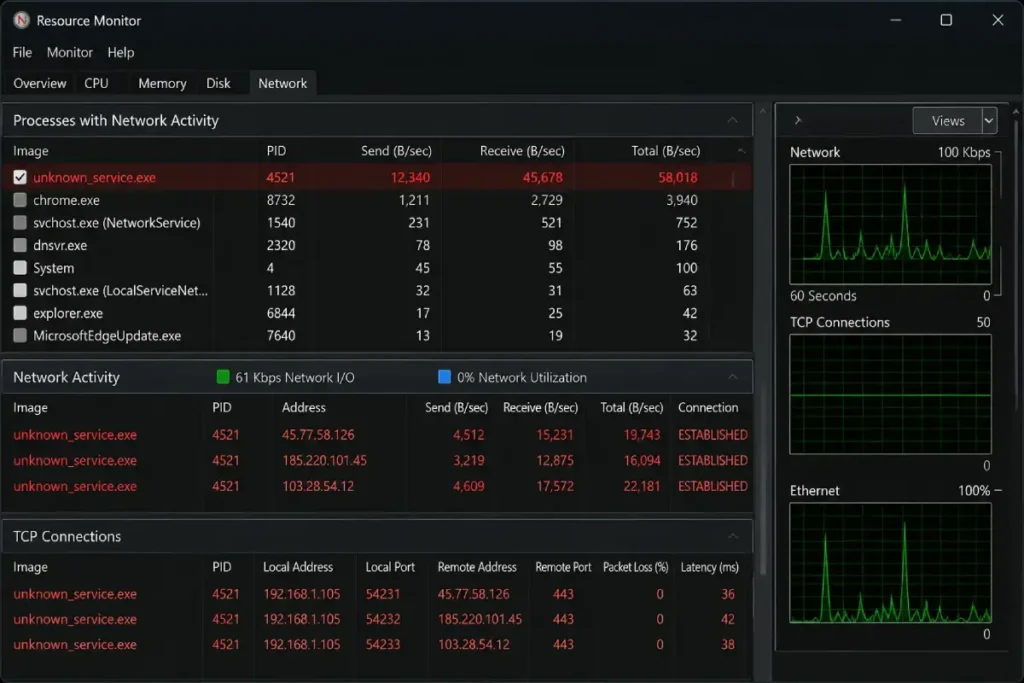Tick the explorer.exe checkbox

[x=20, y=313]
